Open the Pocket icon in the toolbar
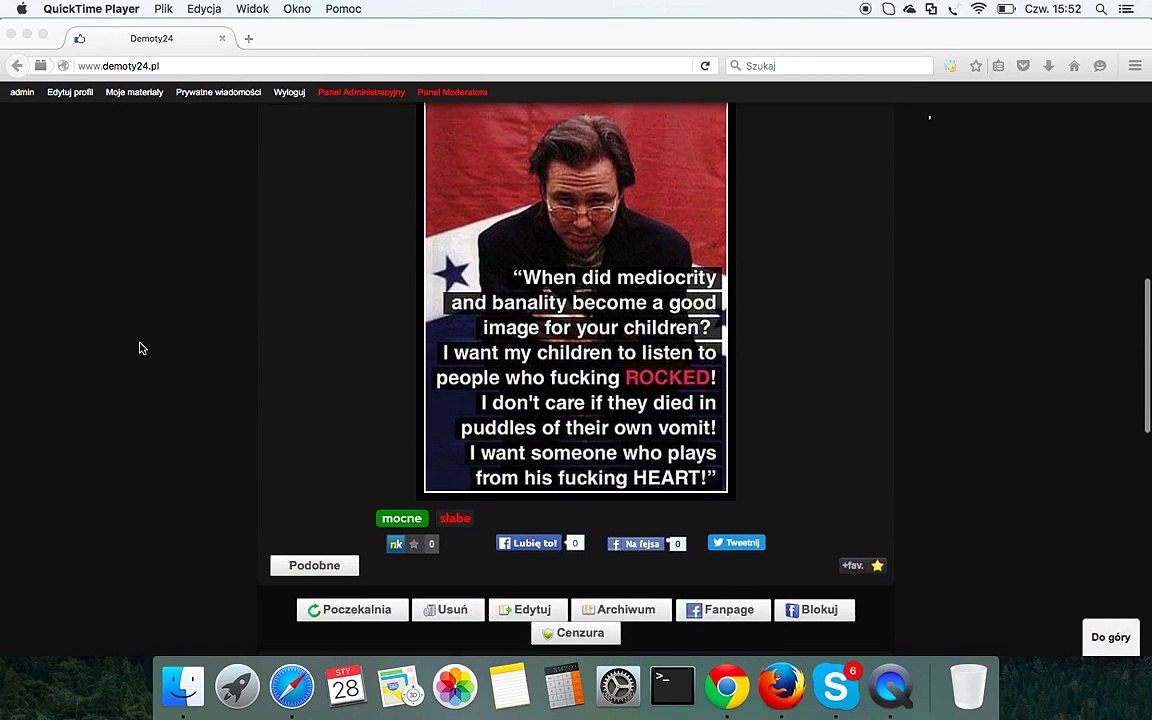This screenshot has width=1152, height=720. coord(1023,65)
